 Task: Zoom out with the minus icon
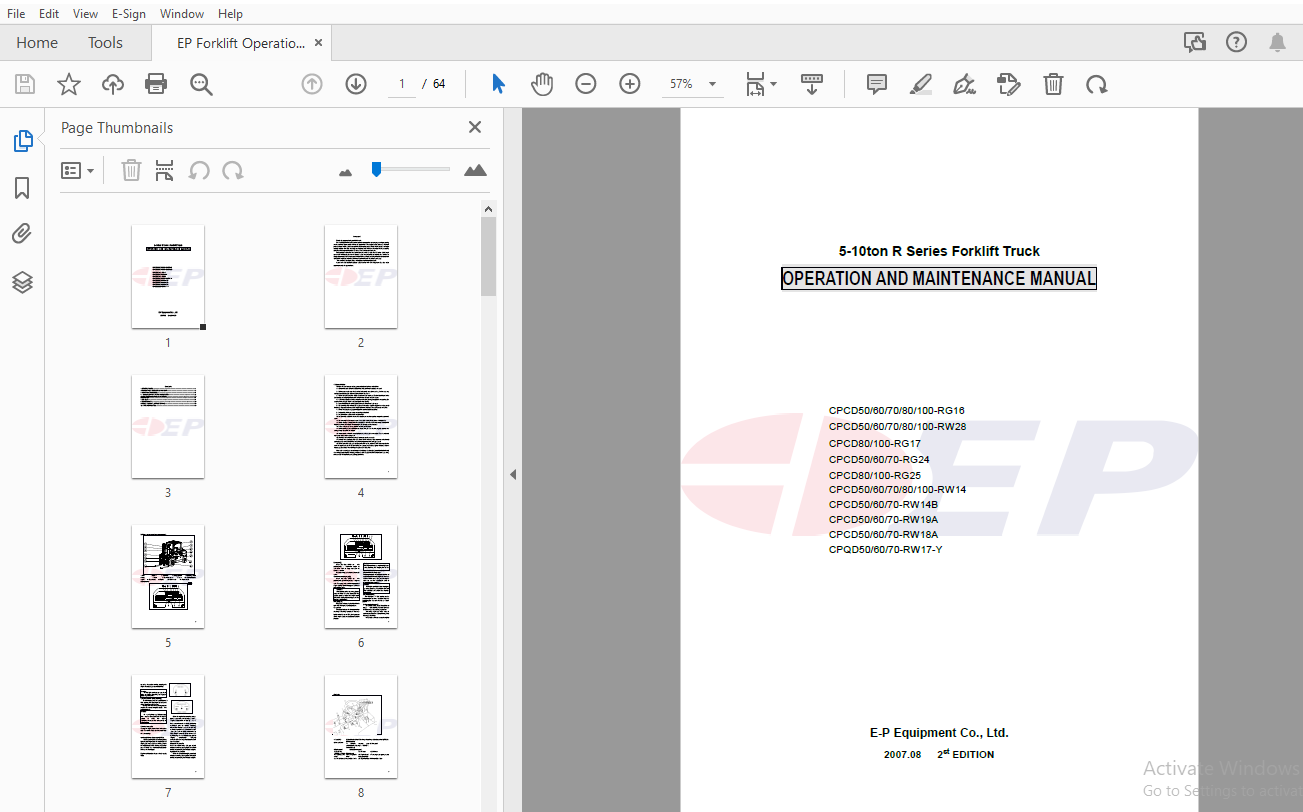[586, 84]
